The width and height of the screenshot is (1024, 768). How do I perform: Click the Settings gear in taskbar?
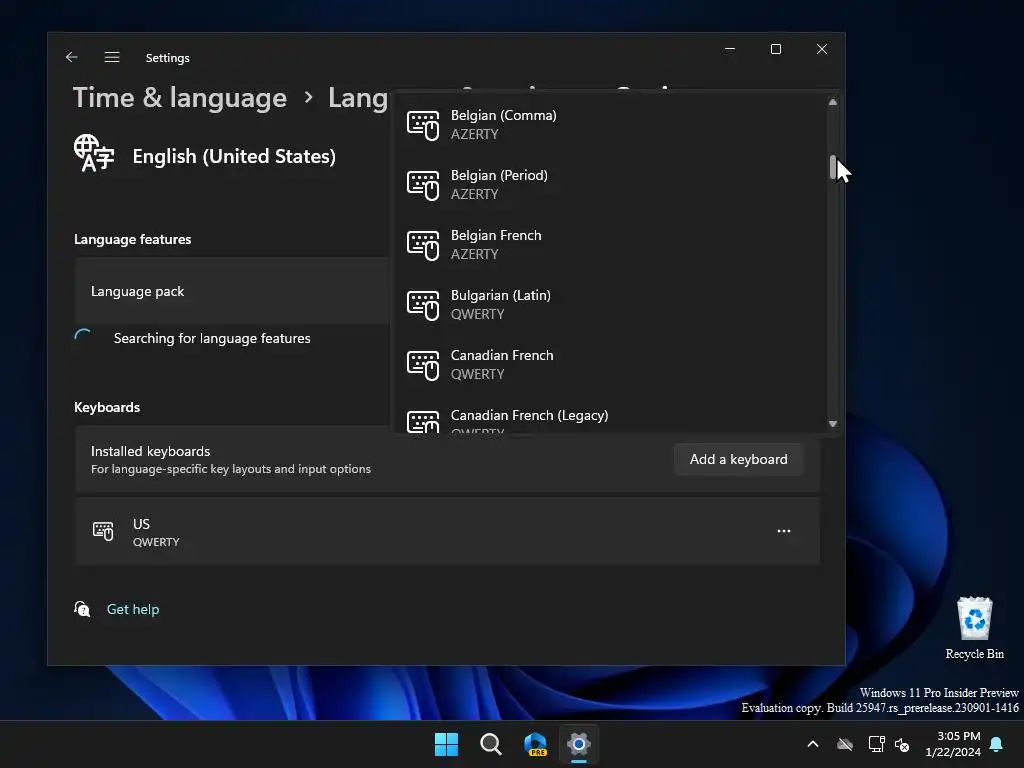click(x=579, y=744)
